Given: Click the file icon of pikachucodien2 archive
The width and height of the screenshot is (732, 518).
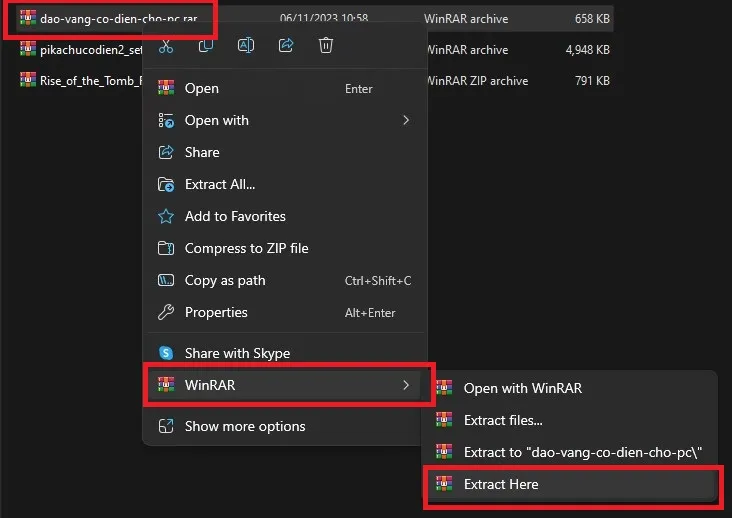Looking at the screenshot, I should (x=28, y=49).
